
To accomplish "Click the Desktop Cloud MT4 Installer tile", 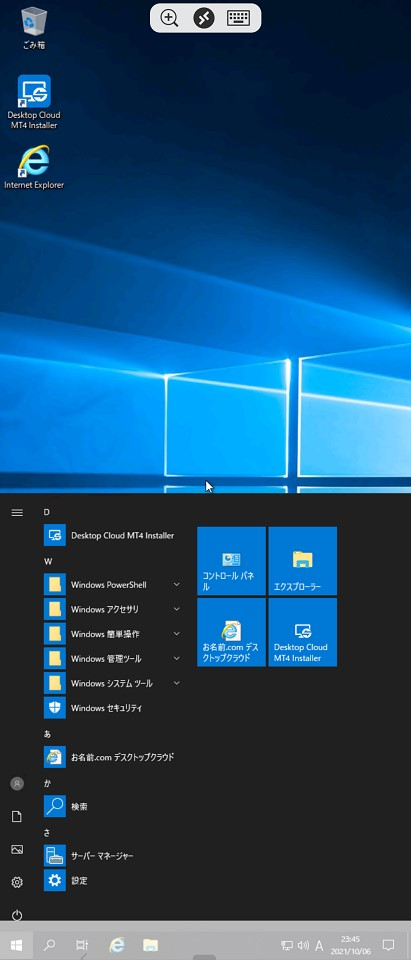I will [x=303, y=632].
